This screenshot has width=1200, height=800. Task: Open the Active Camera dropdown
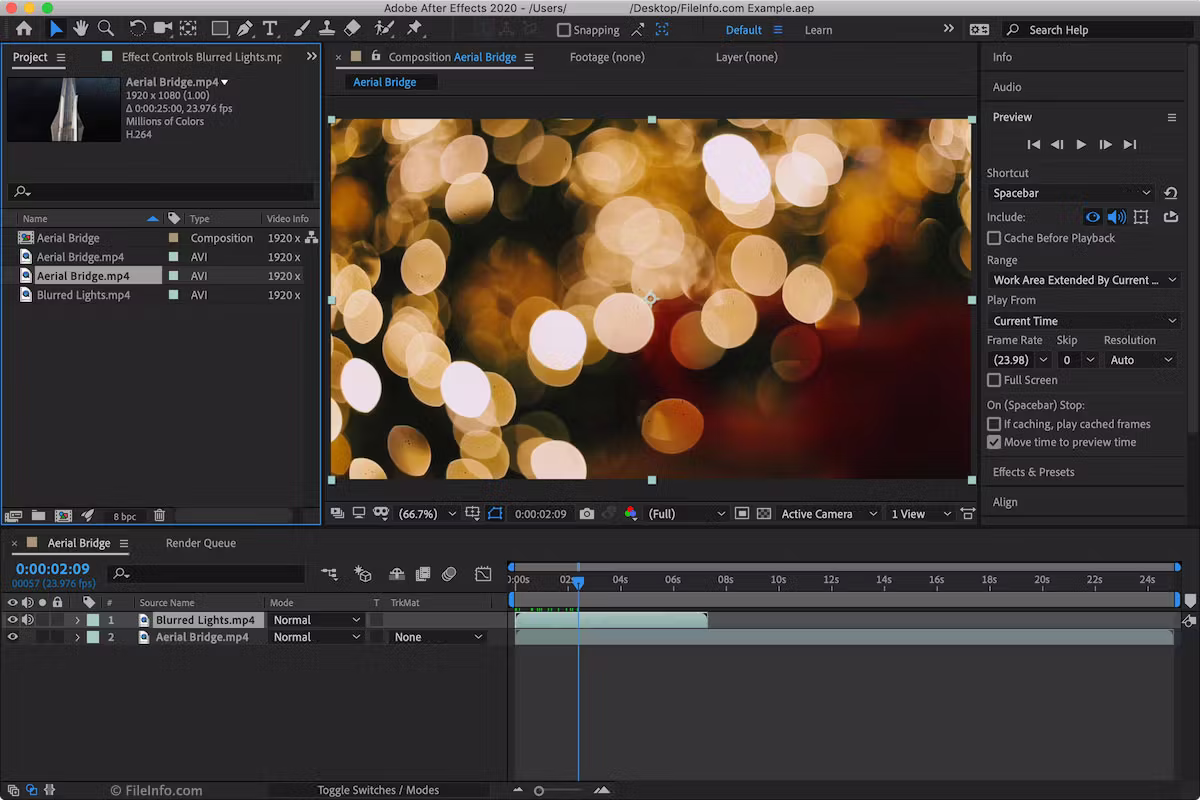(820, 513)
